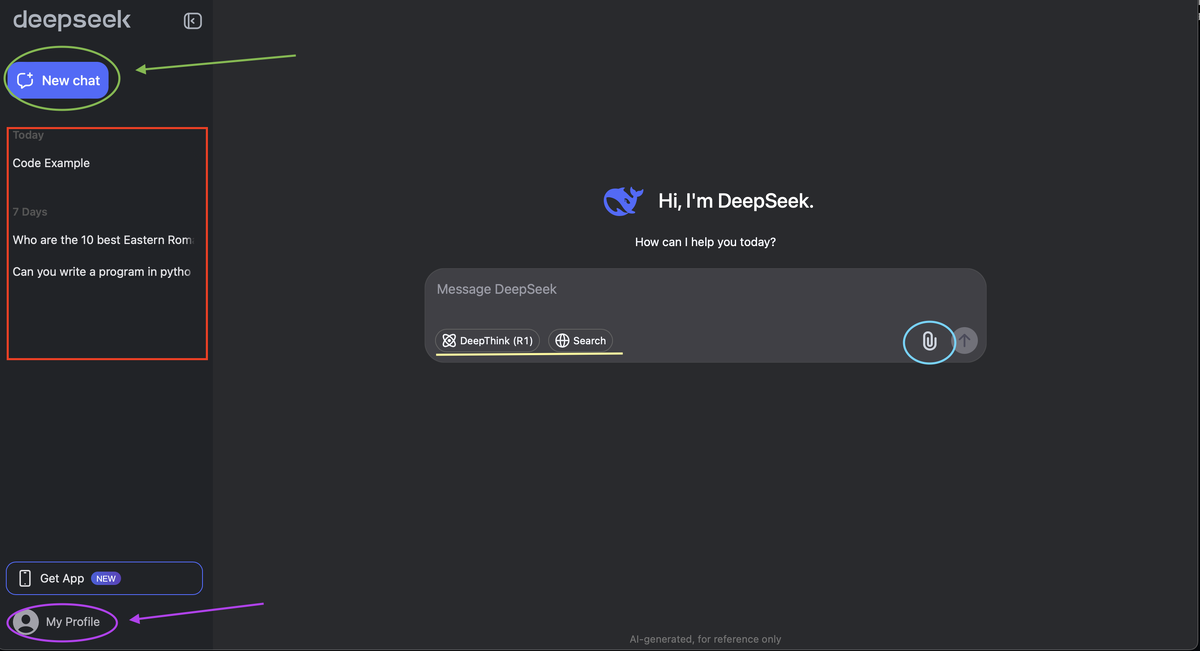The width and height of the screenshot is (1200, 651).
Task: Toggle DeepThink (R1) mode
Action: (x=487, y=341)
